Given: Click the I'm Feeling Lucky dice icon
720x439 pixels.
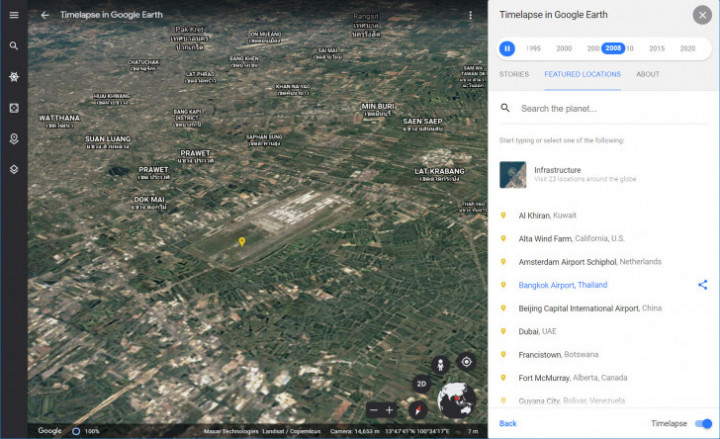Looking at the screenshot, I should click(14, 108).
